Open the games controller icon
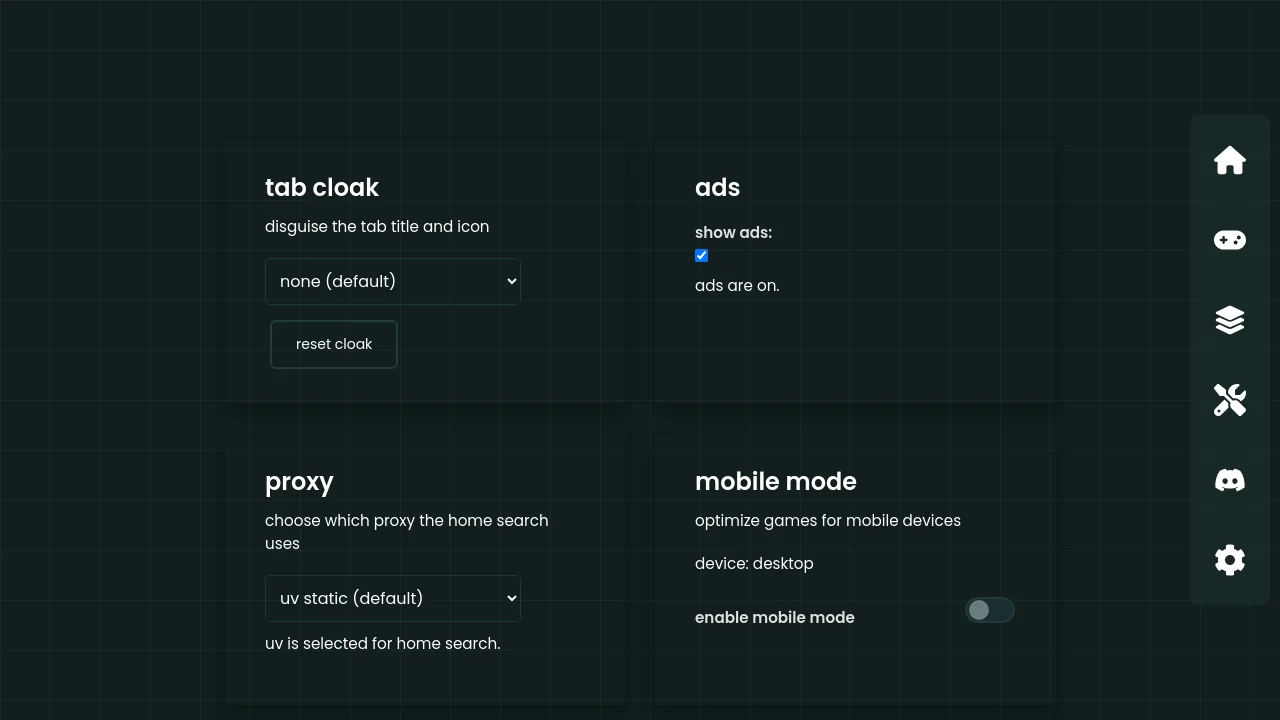Screen dimensions: 1280x720 (x=1229, y=240)
